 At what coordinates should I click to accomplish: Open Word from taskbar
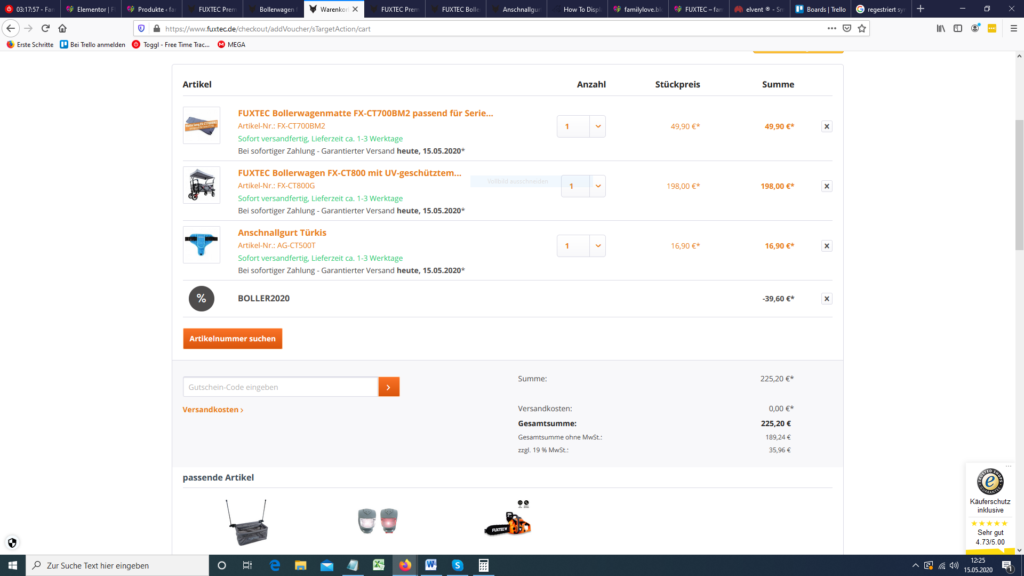[x=431, y=565]
